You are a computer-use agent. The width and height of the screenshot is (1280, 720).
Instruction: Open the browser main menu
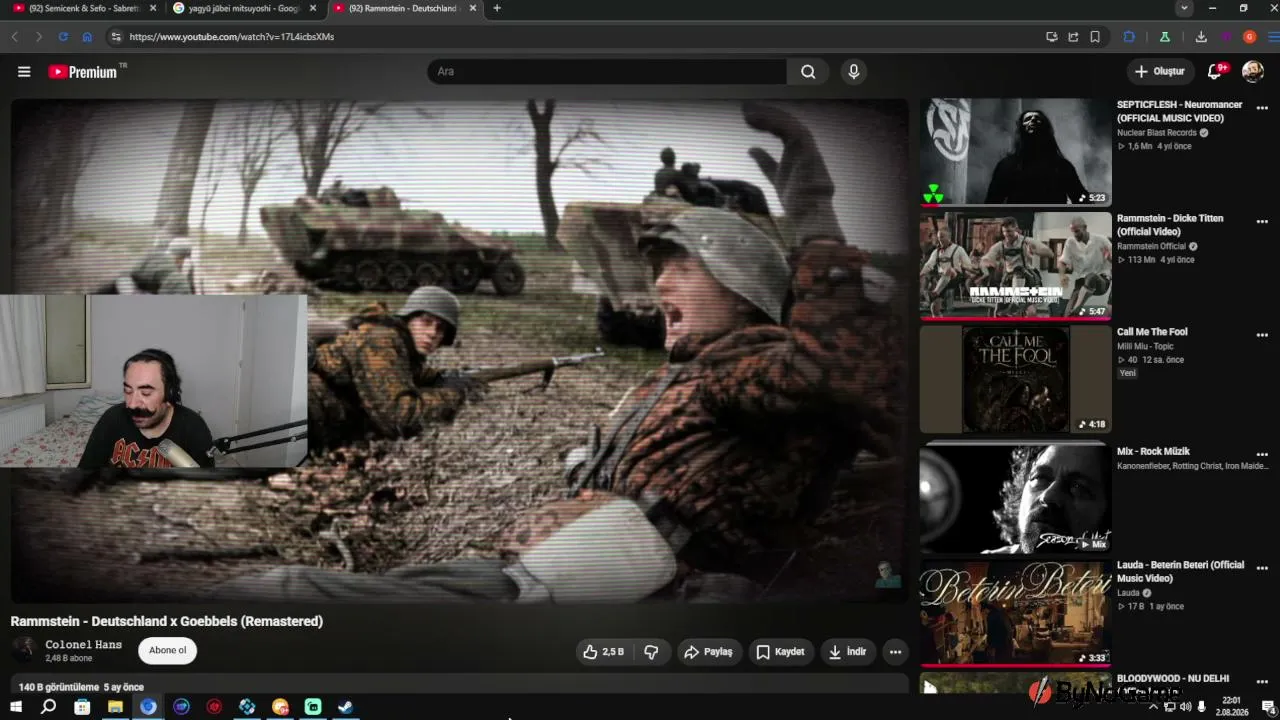[x=1273, y=37]
